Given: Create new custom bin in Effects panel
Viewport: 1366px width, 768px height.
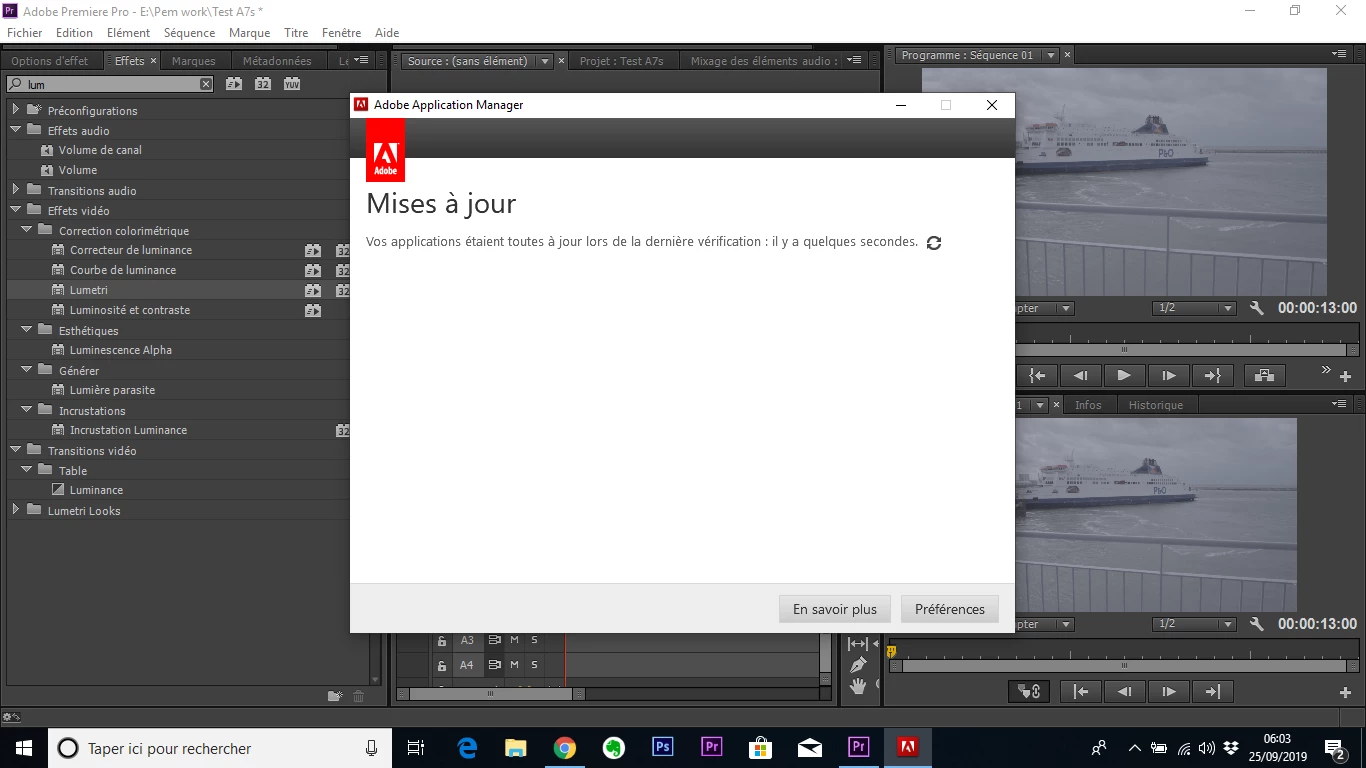Looking at the screenshot, I should (x=335, y=696).
